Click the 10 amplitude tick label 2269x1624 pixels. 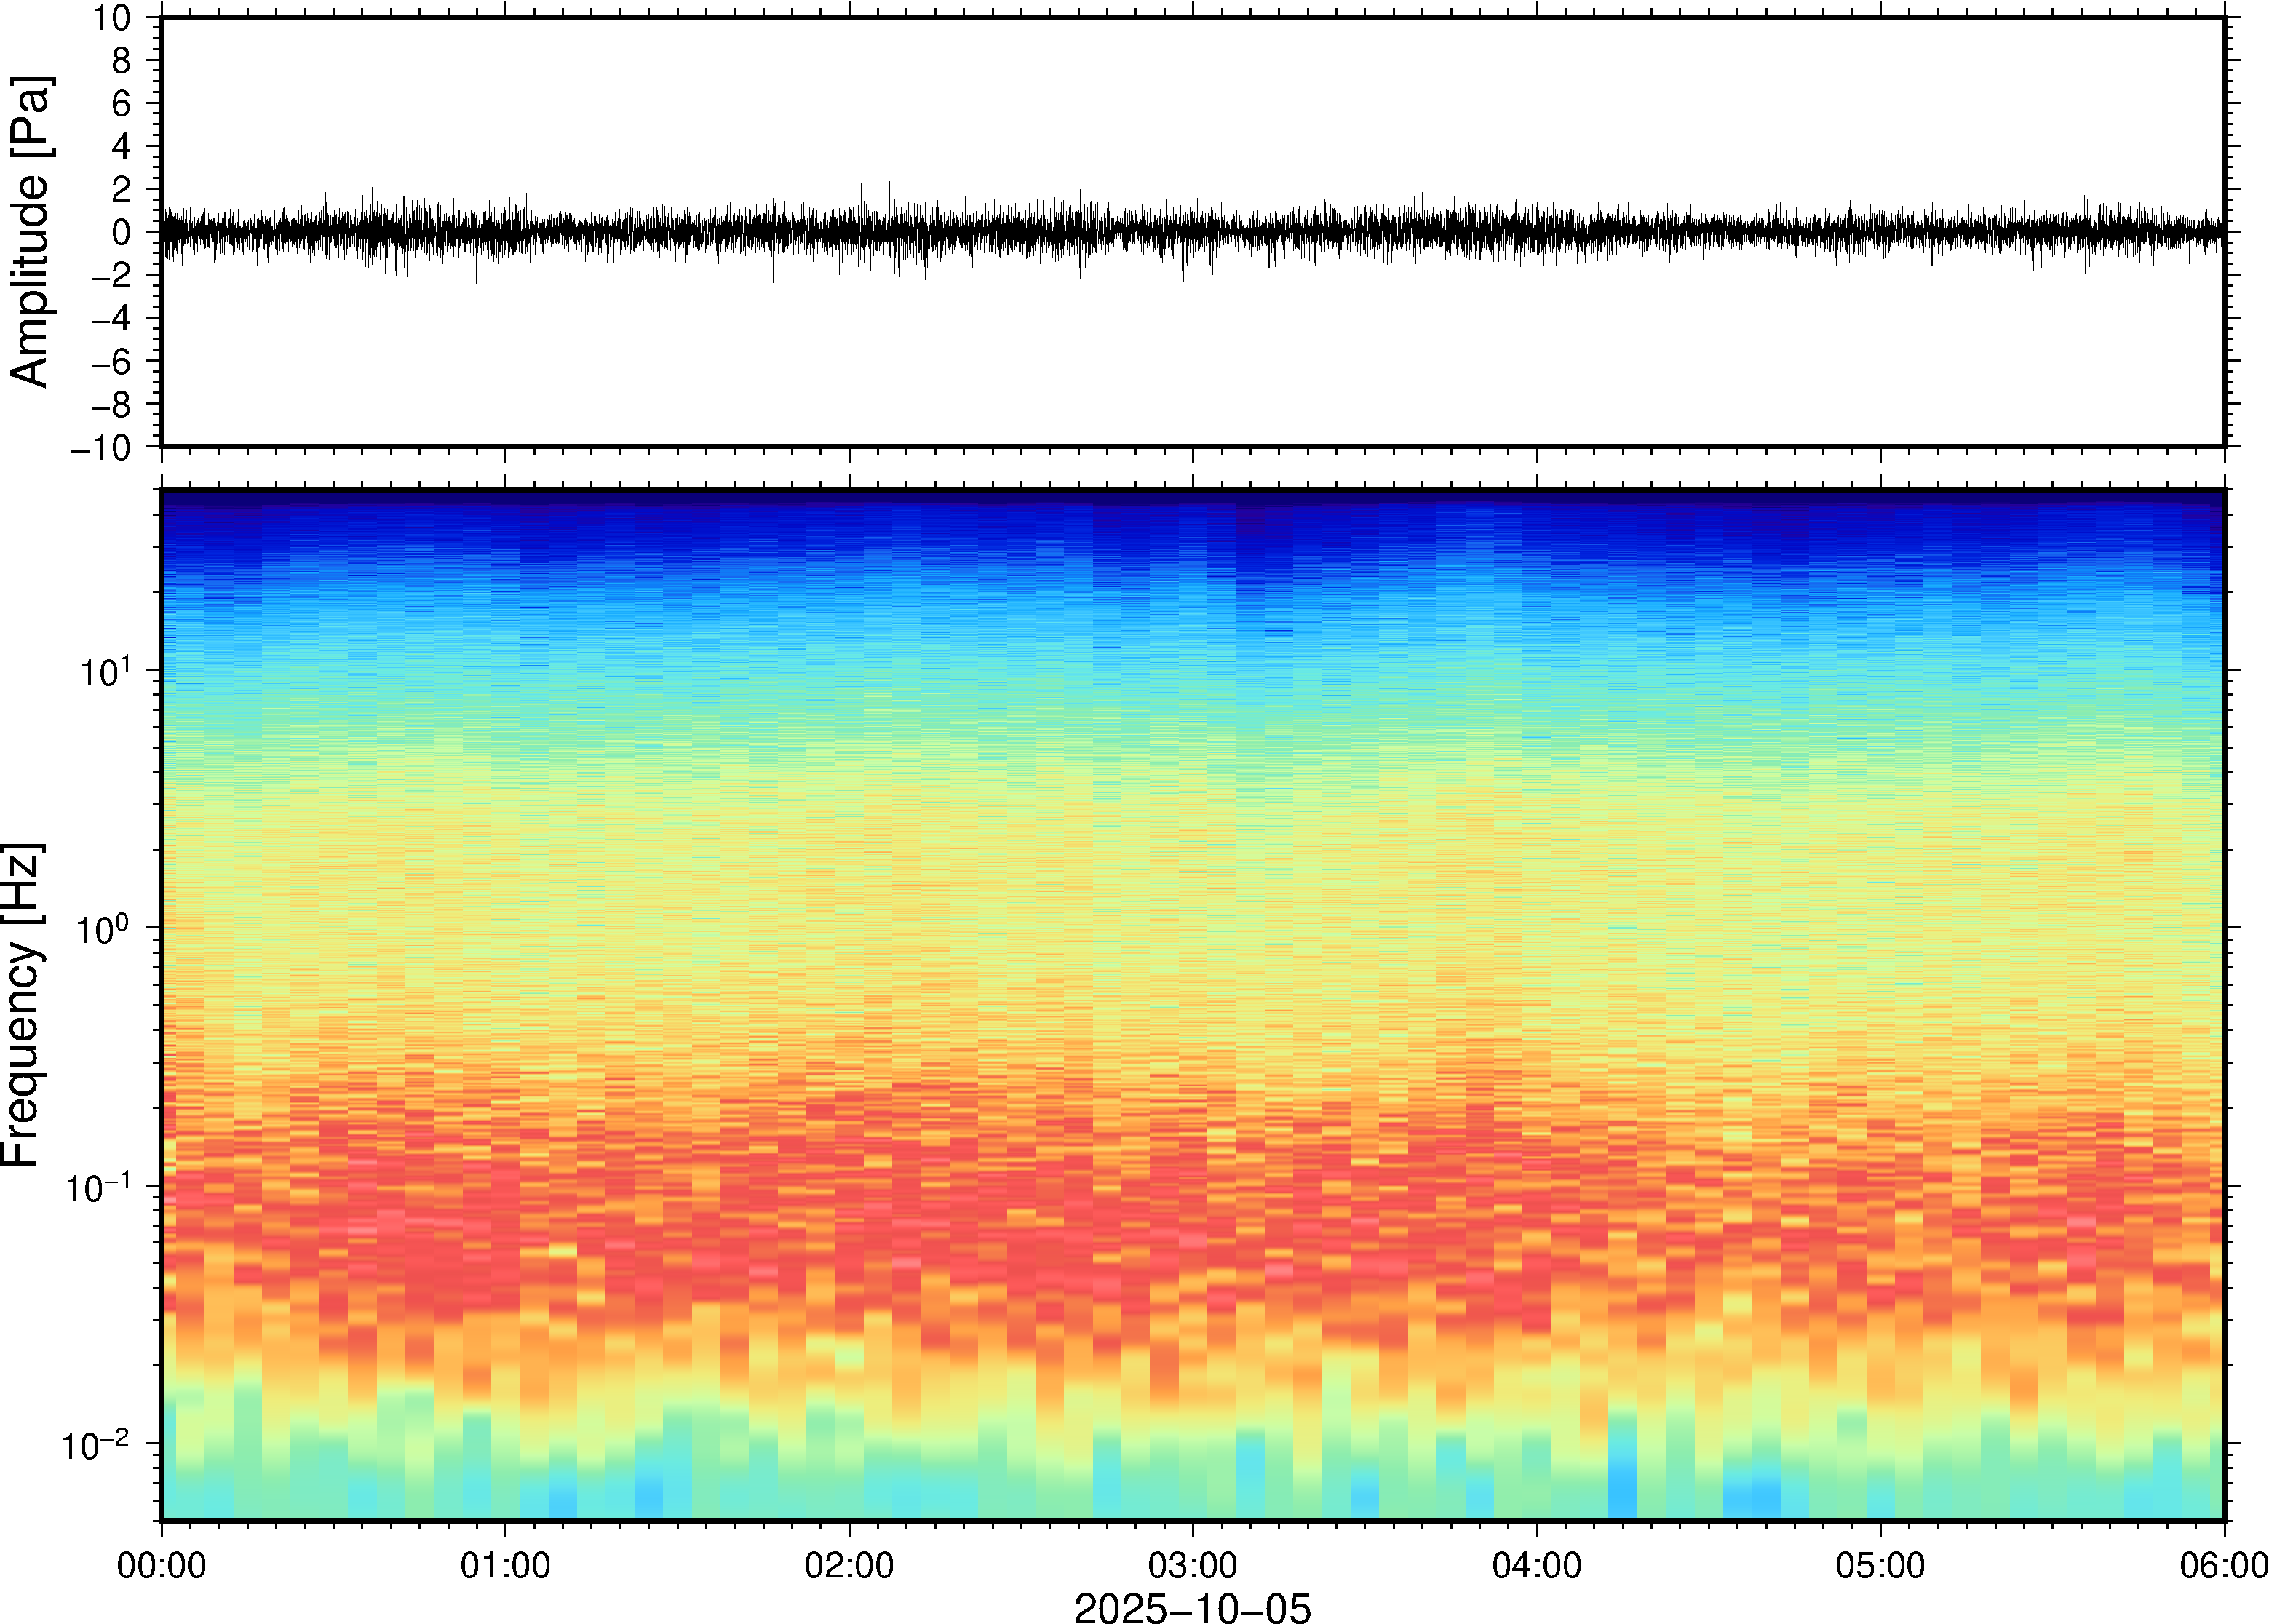coord(112,17)
